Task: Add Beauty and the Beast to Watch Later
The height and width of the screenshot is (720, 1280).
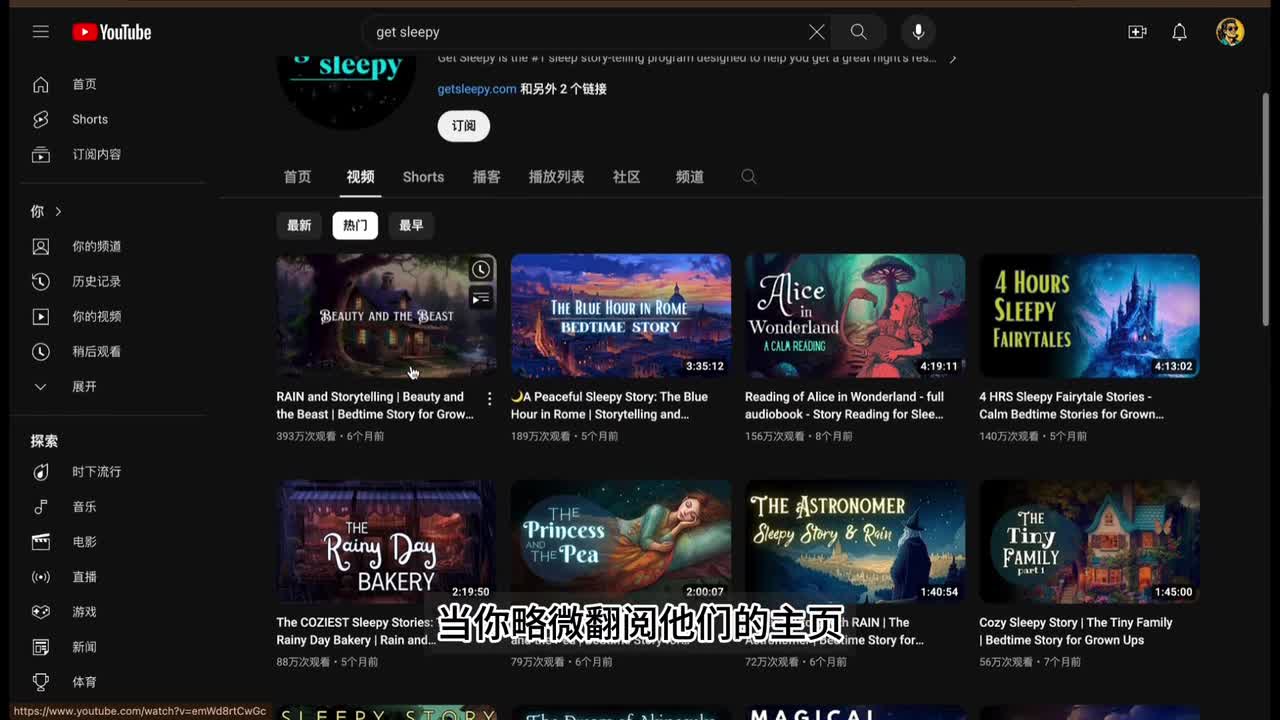Action: click(x=481, y=270)
